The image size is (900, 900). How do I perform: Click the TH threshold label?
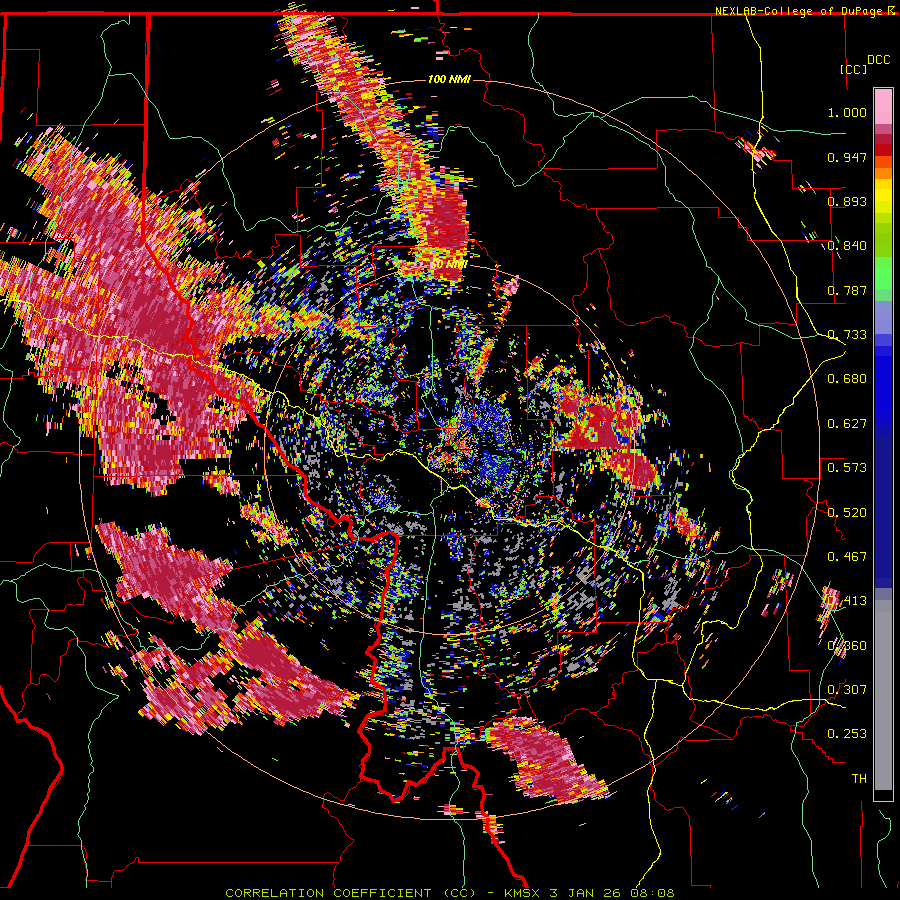pos(859,779)
